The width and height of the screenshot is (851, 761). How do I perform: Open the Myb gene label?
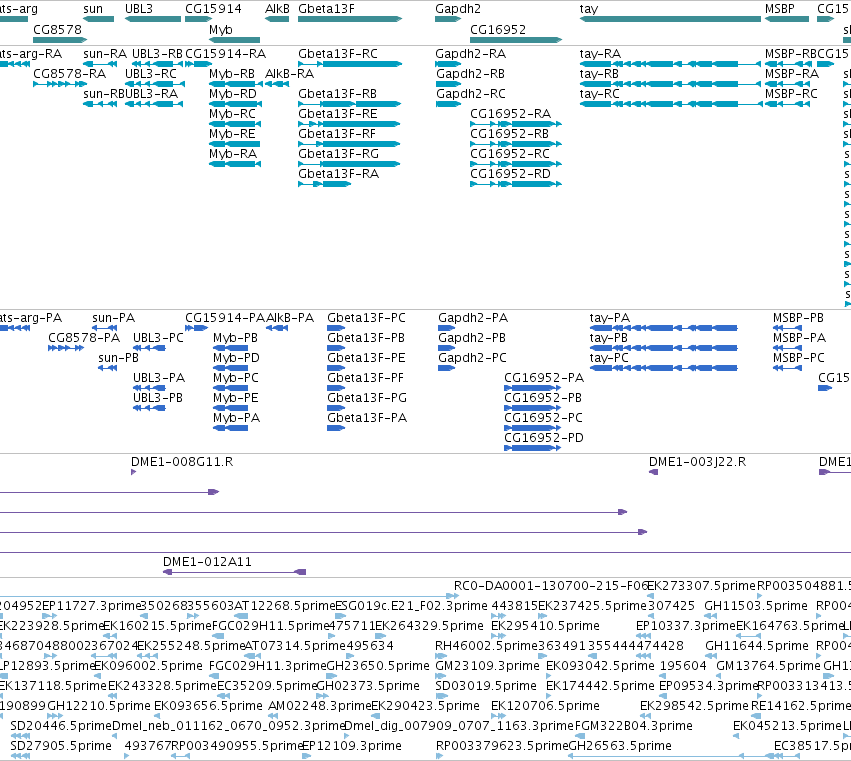point(220,30)
